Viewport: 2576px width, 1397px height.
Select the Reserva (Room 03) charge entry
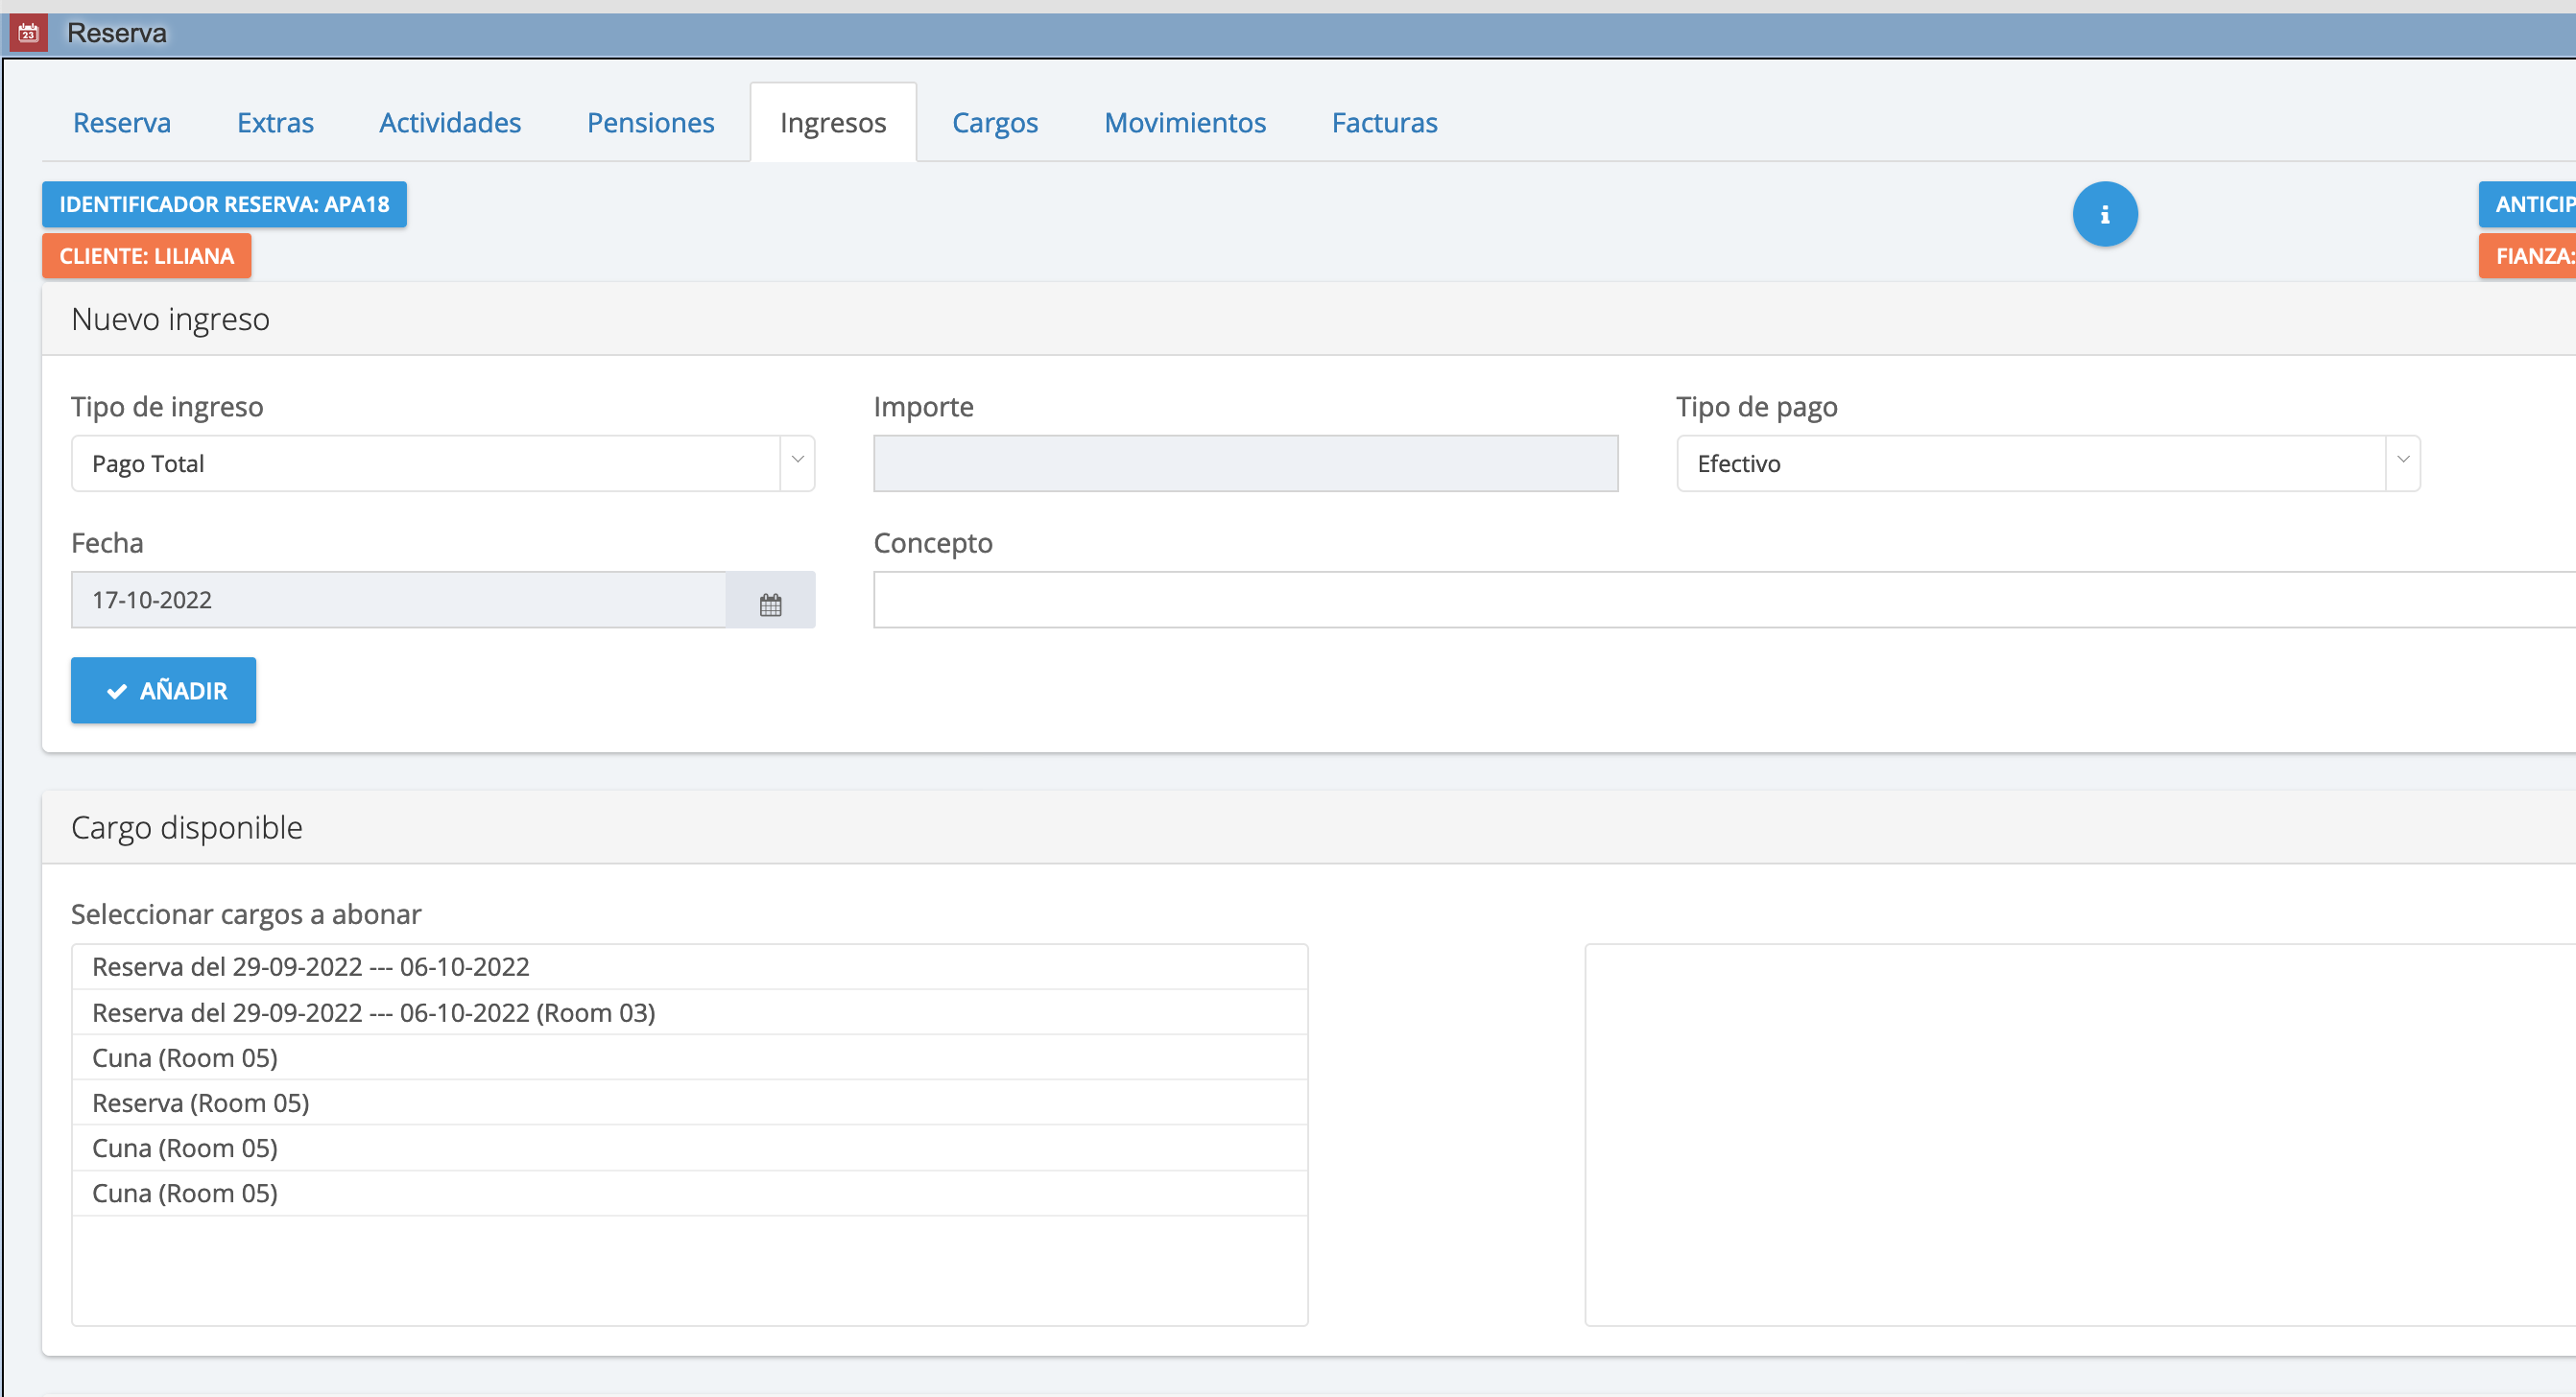click(x=374, y=1013)
